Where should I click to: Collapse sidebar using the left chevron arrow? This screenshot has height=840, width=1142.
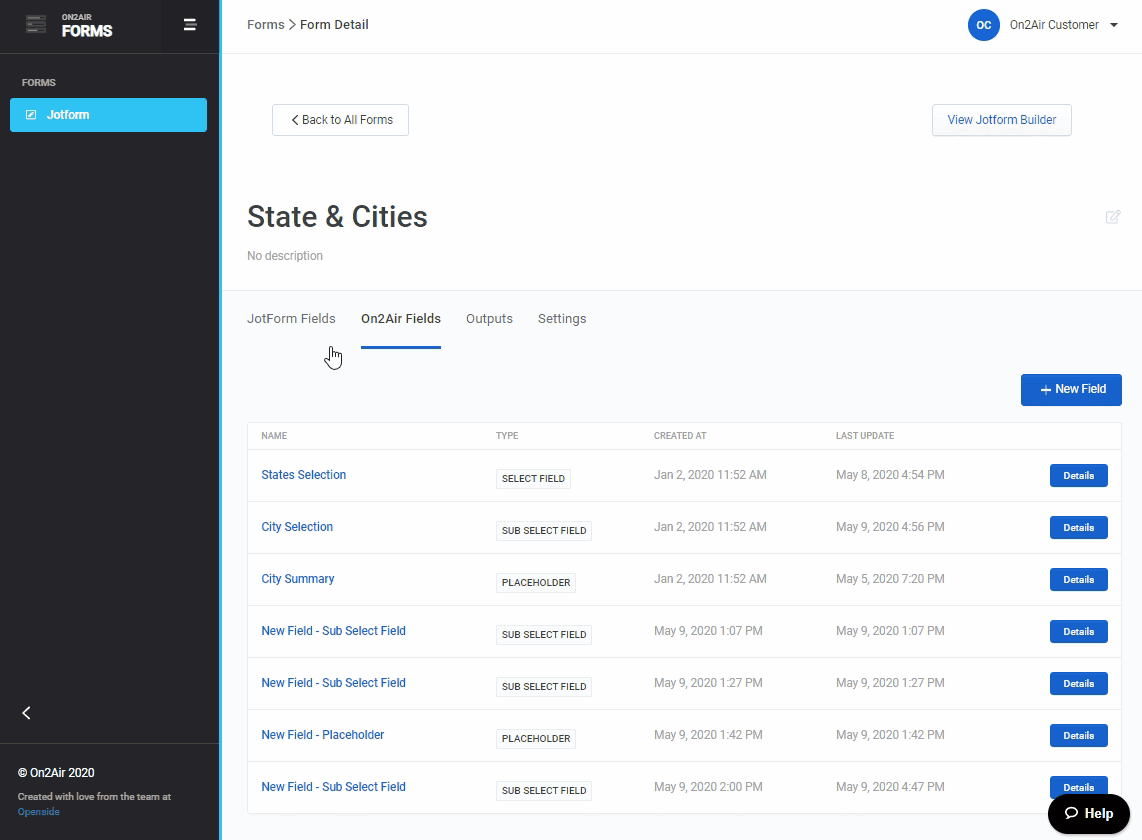click(x=27, y=713)
